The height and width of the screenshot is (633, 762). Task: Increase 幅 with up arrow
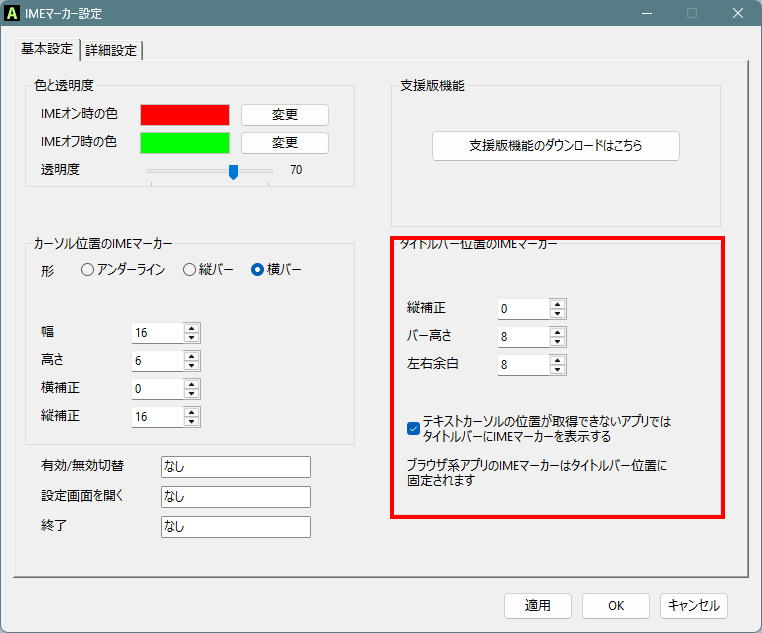191,328
